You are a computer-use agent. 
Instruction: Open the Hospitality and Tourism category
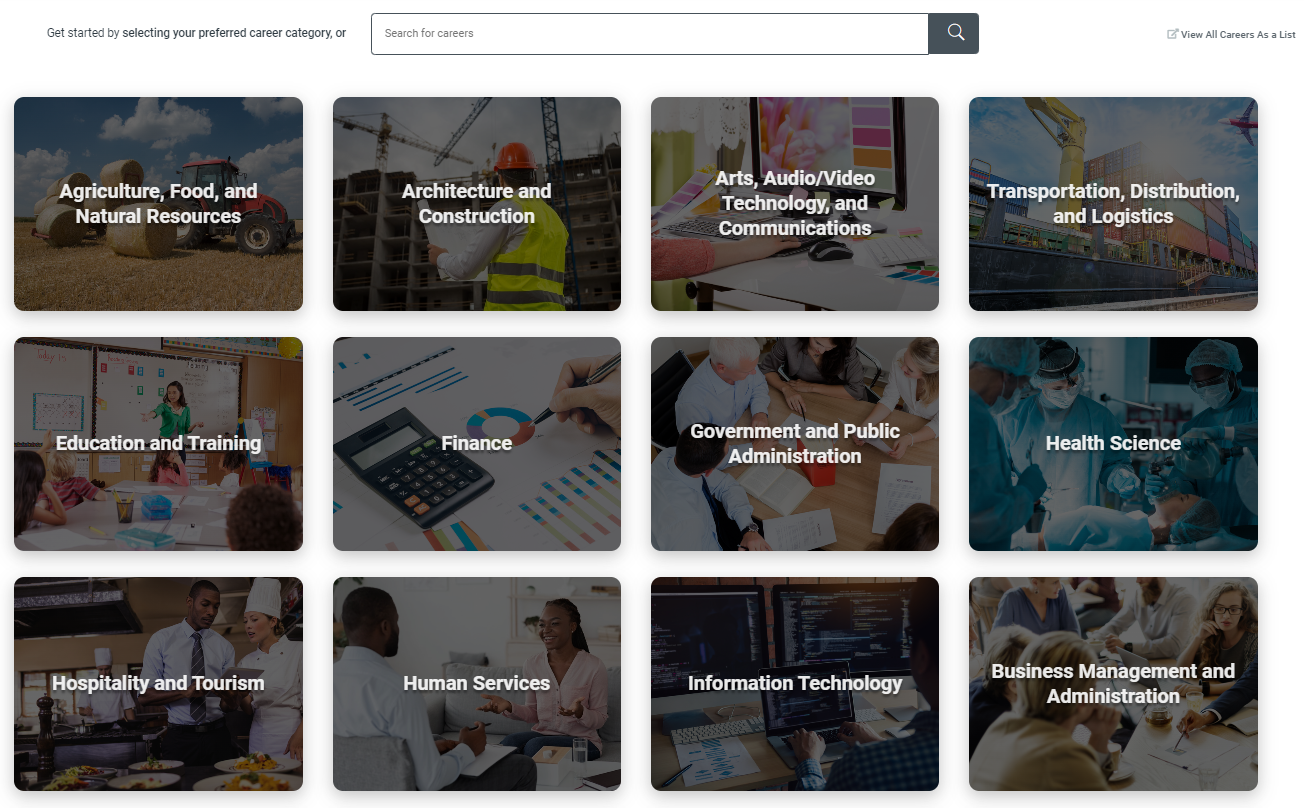(x=158, y=684)
